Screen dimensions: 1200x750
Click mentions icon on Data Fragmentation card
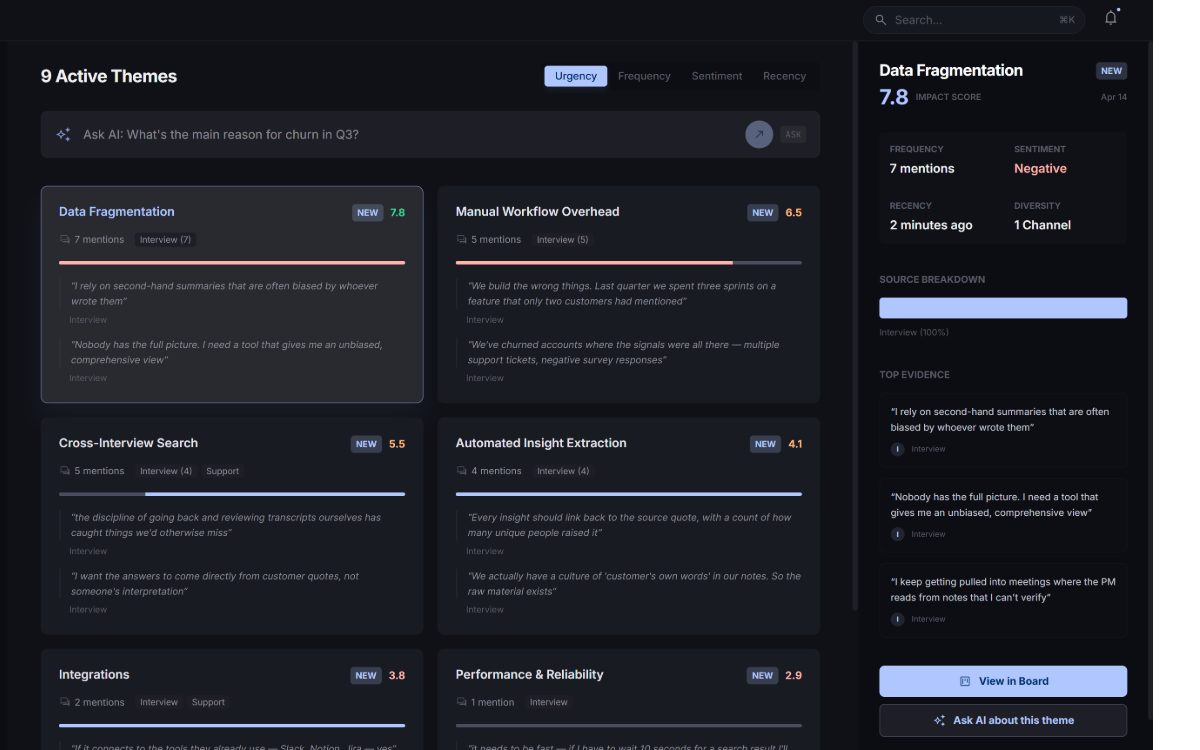(65, 240)
